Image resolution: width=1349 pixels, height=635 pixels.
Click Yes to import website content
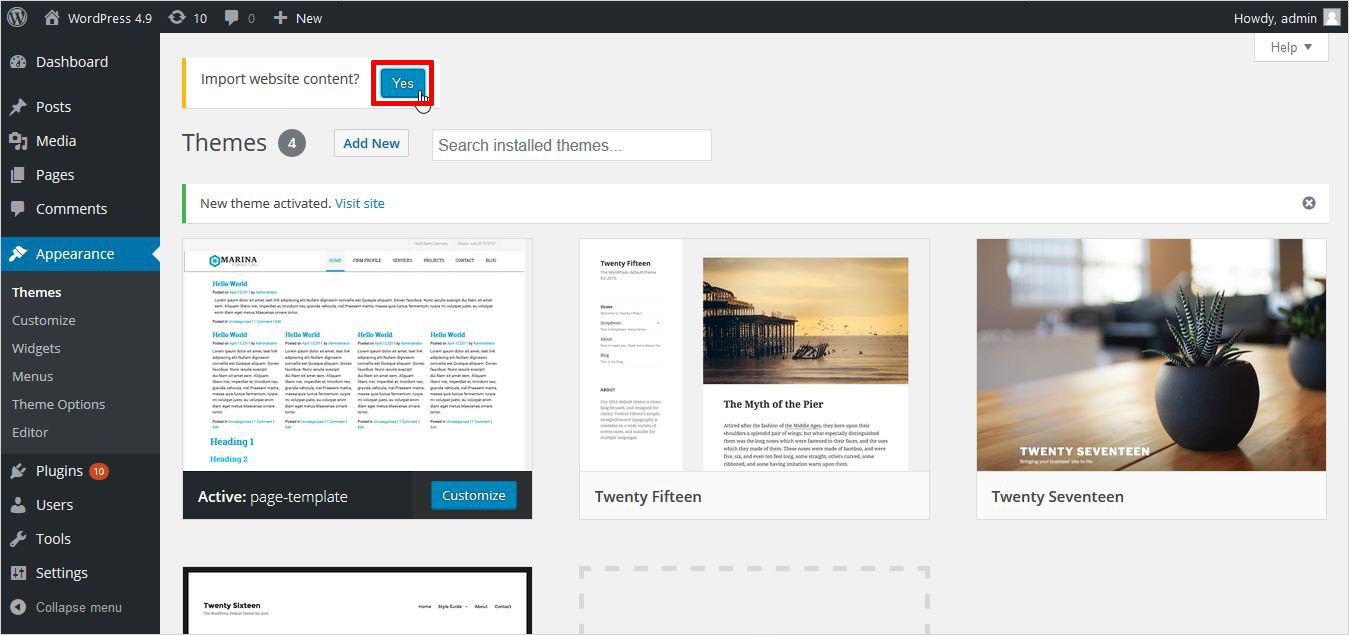tap(403, 83)
